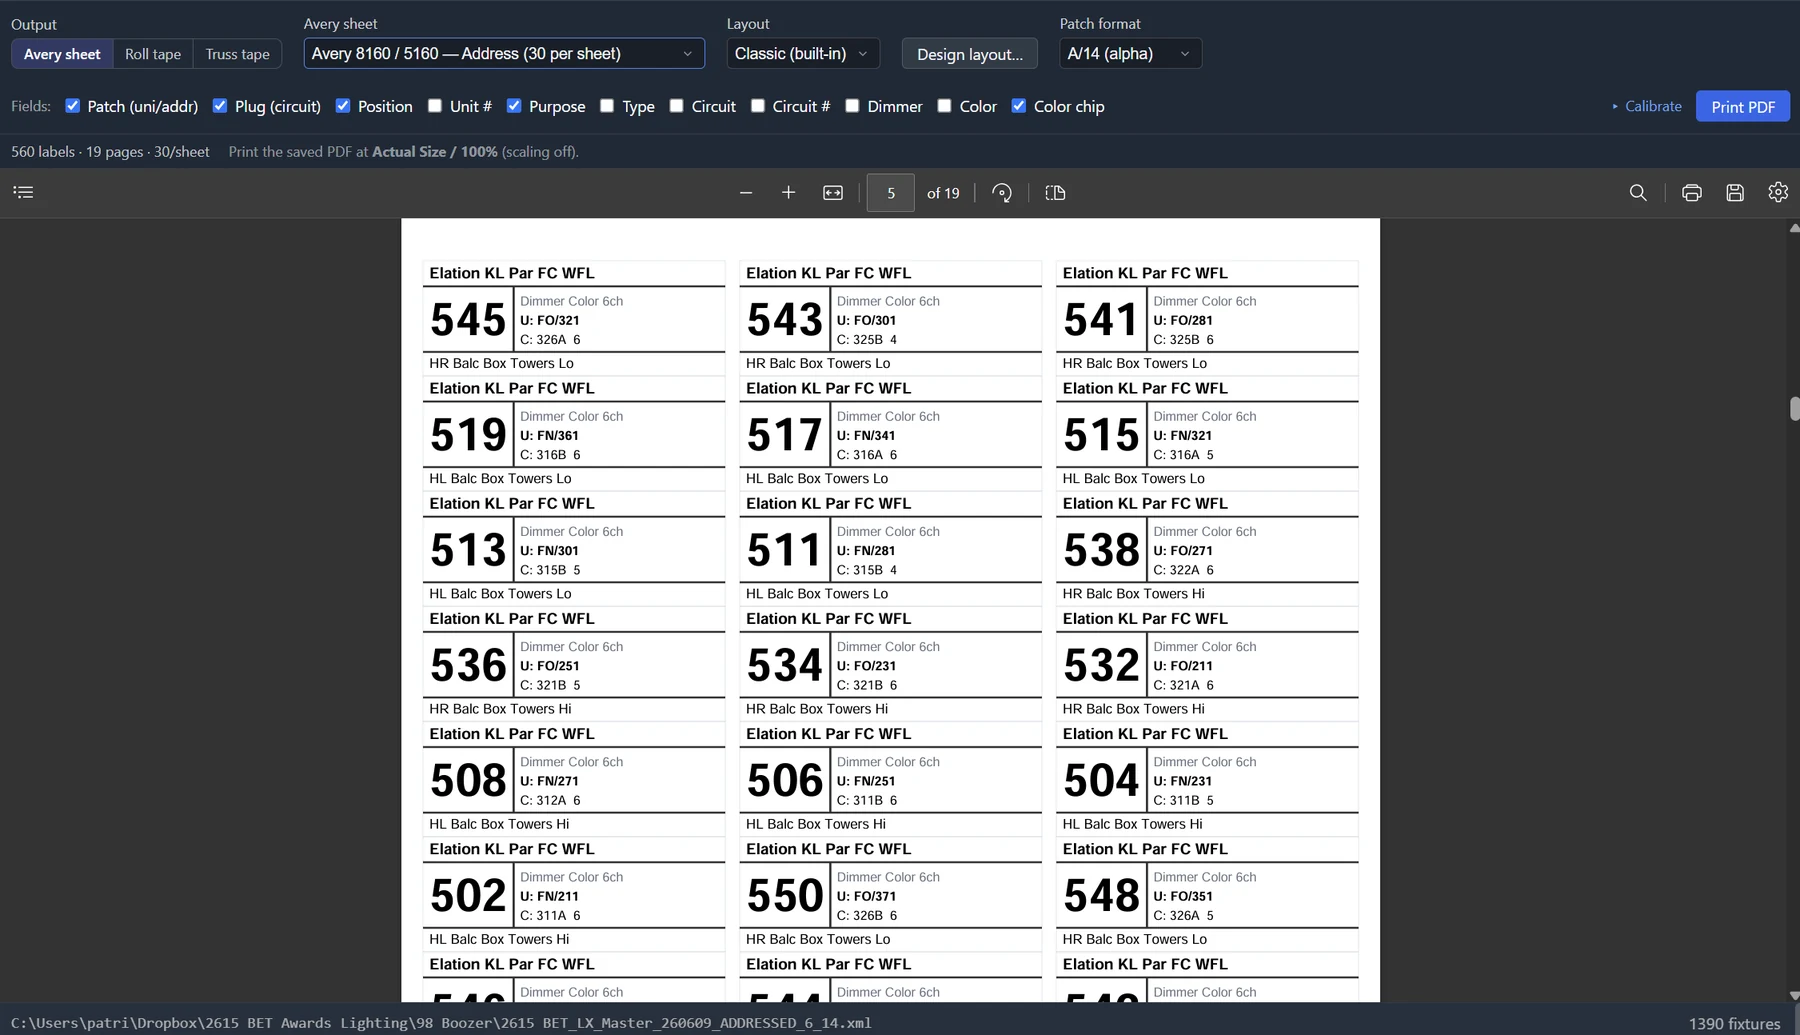Expand the Calibrate section
1800x1035 pixels.
1647,106
